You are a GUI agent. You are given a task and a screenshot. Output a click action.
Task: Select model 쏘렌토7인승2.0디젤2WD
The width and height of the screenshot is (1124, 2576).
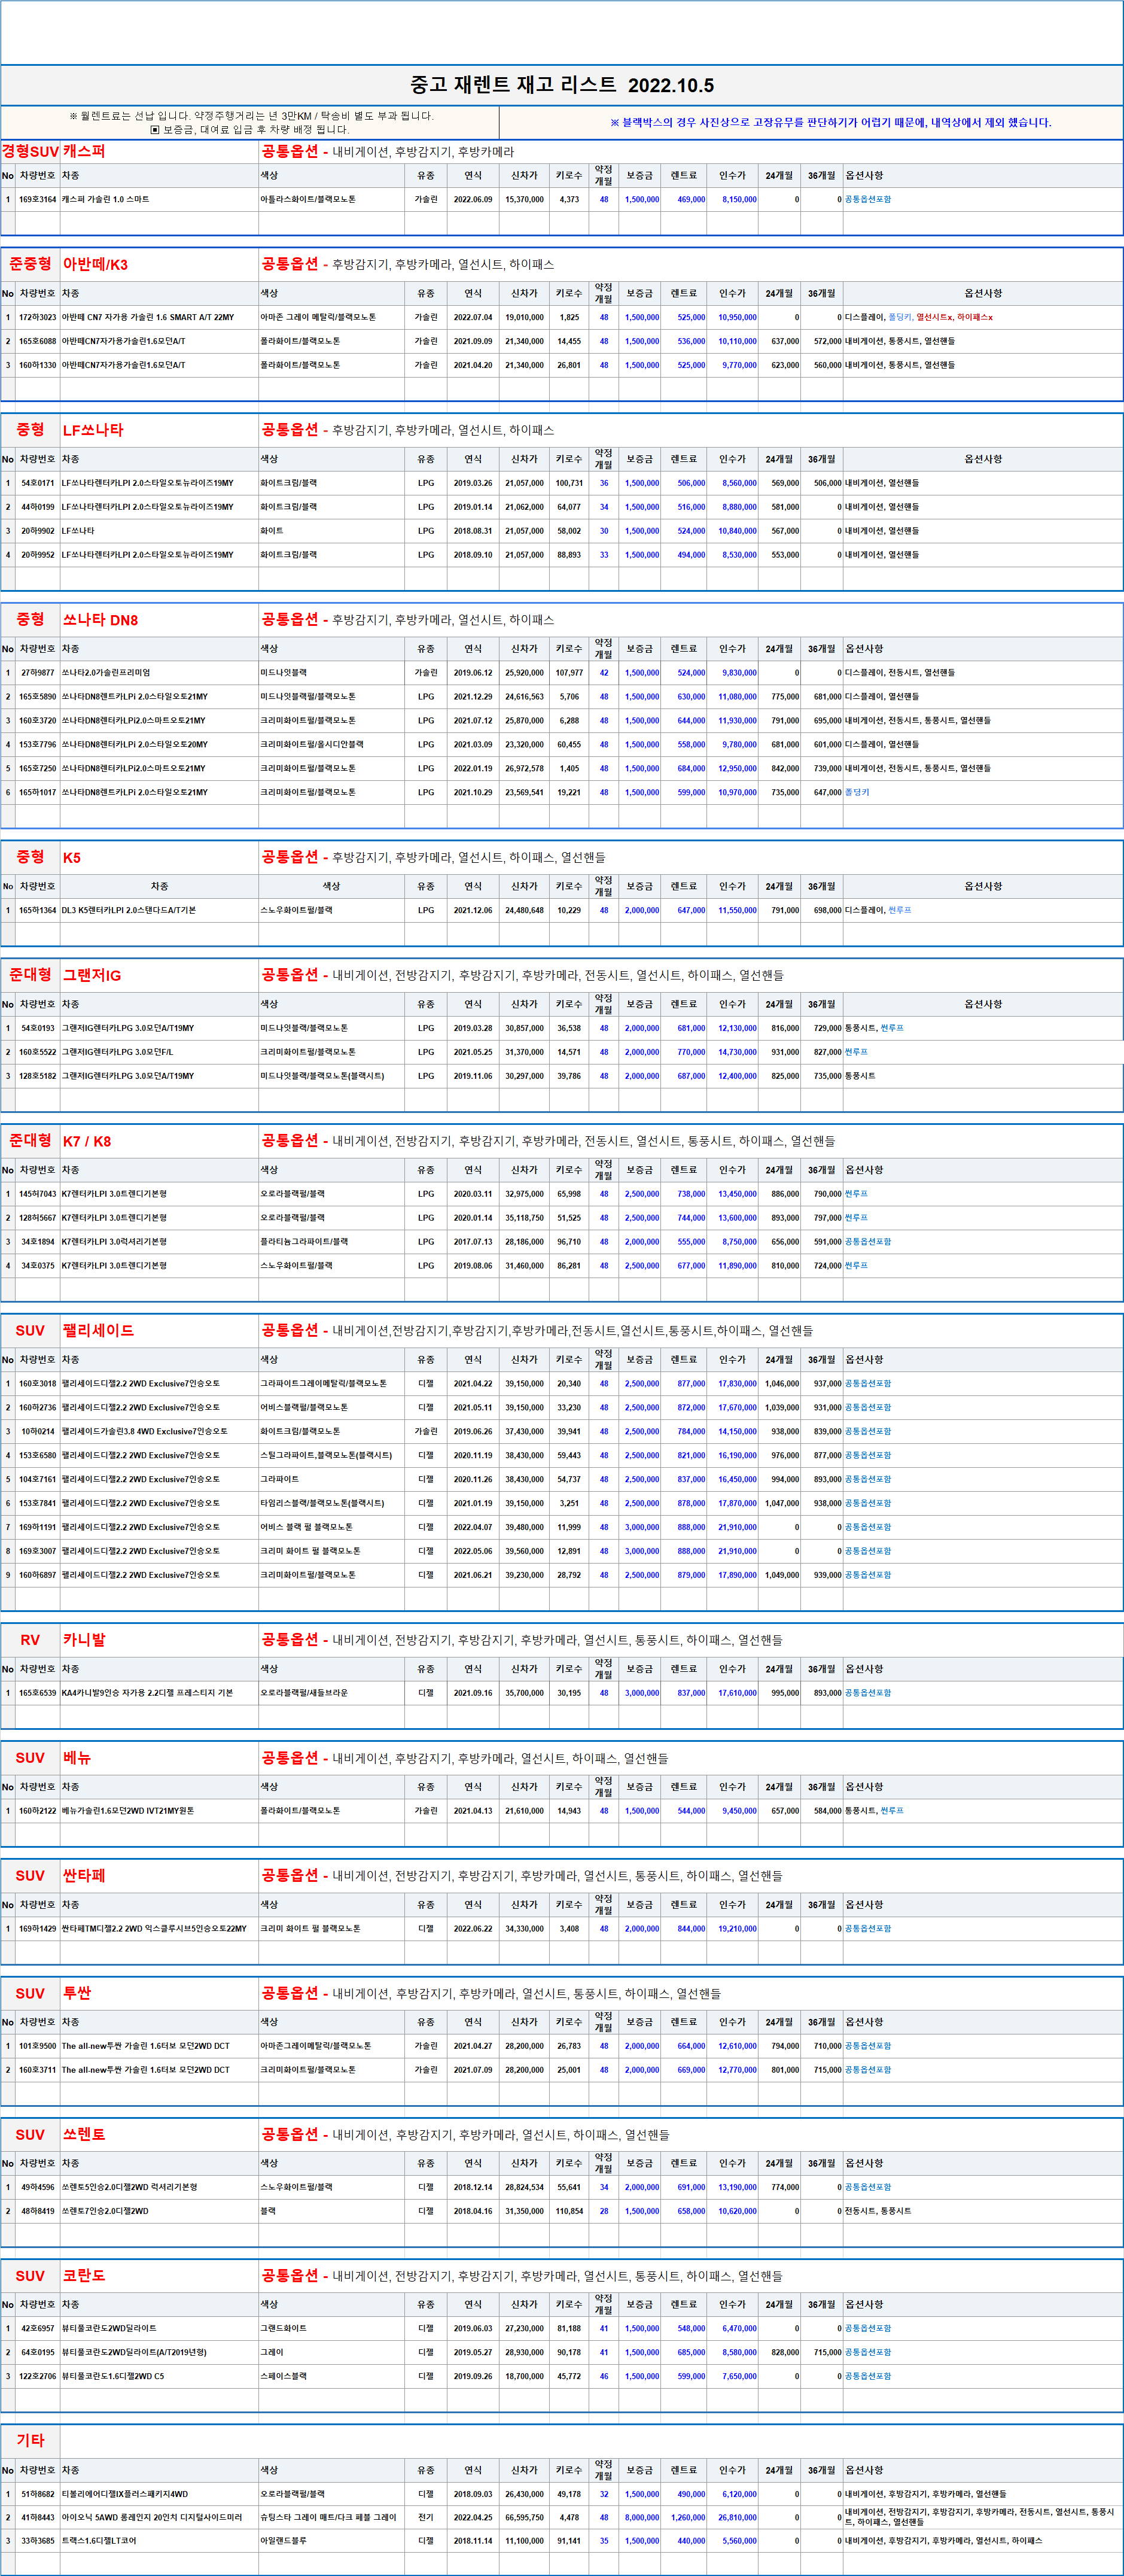[x=105, y=2212]
